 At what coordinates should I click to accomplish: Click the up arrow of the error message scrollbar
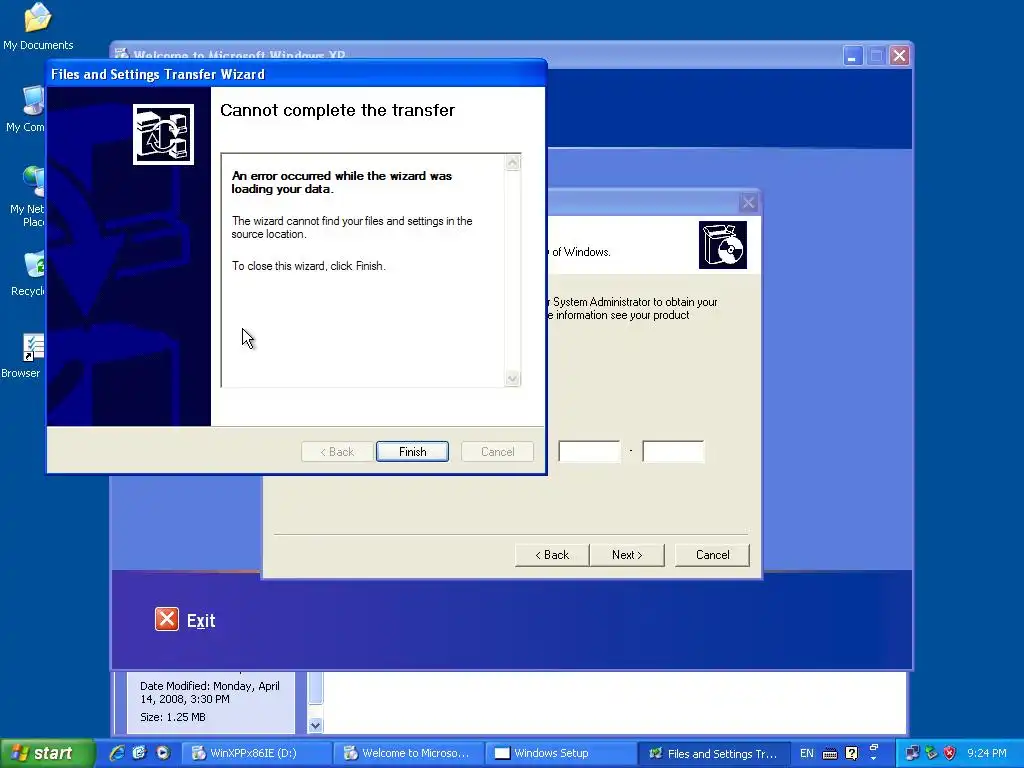513,163
